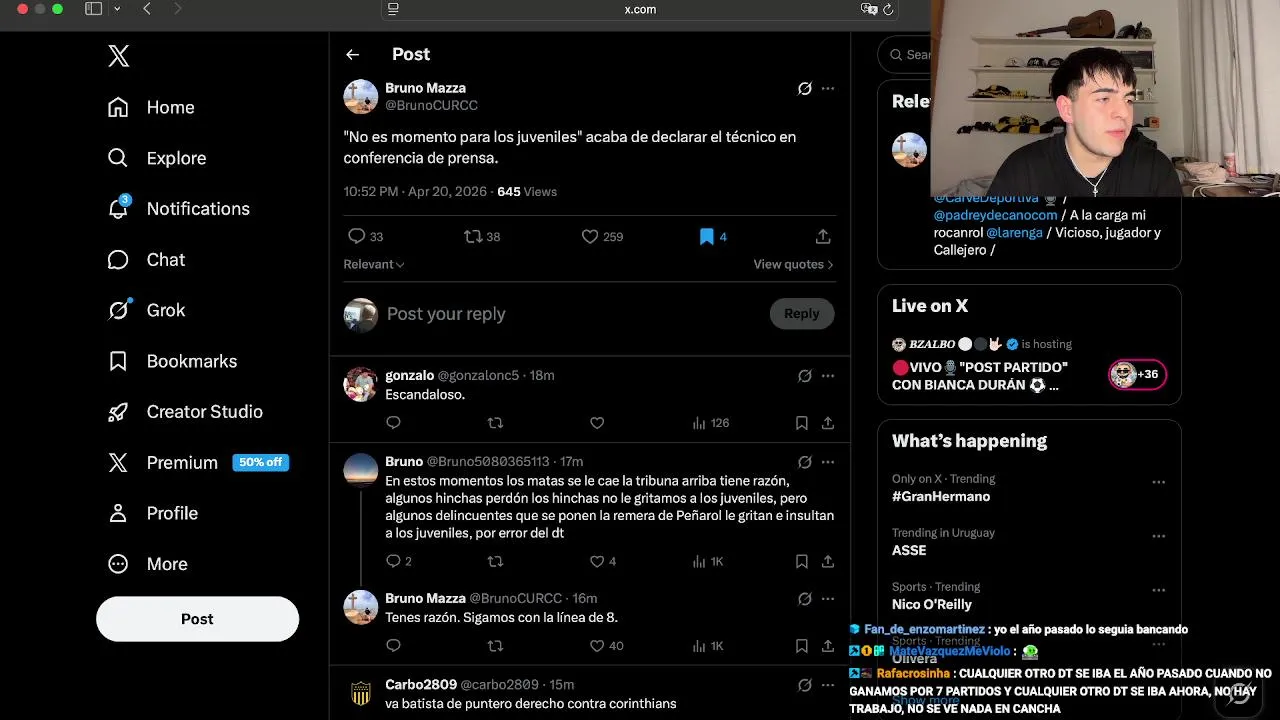The height and width of the screenshot is (720, 1280).
Task: Click the share icon on main post
Action: pyautogui.click(x=823, y=236)
